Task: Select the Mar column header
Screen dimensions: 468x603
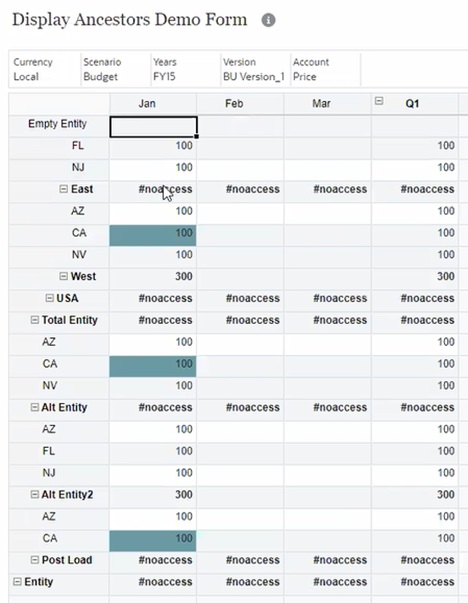Action: [327, 103]
